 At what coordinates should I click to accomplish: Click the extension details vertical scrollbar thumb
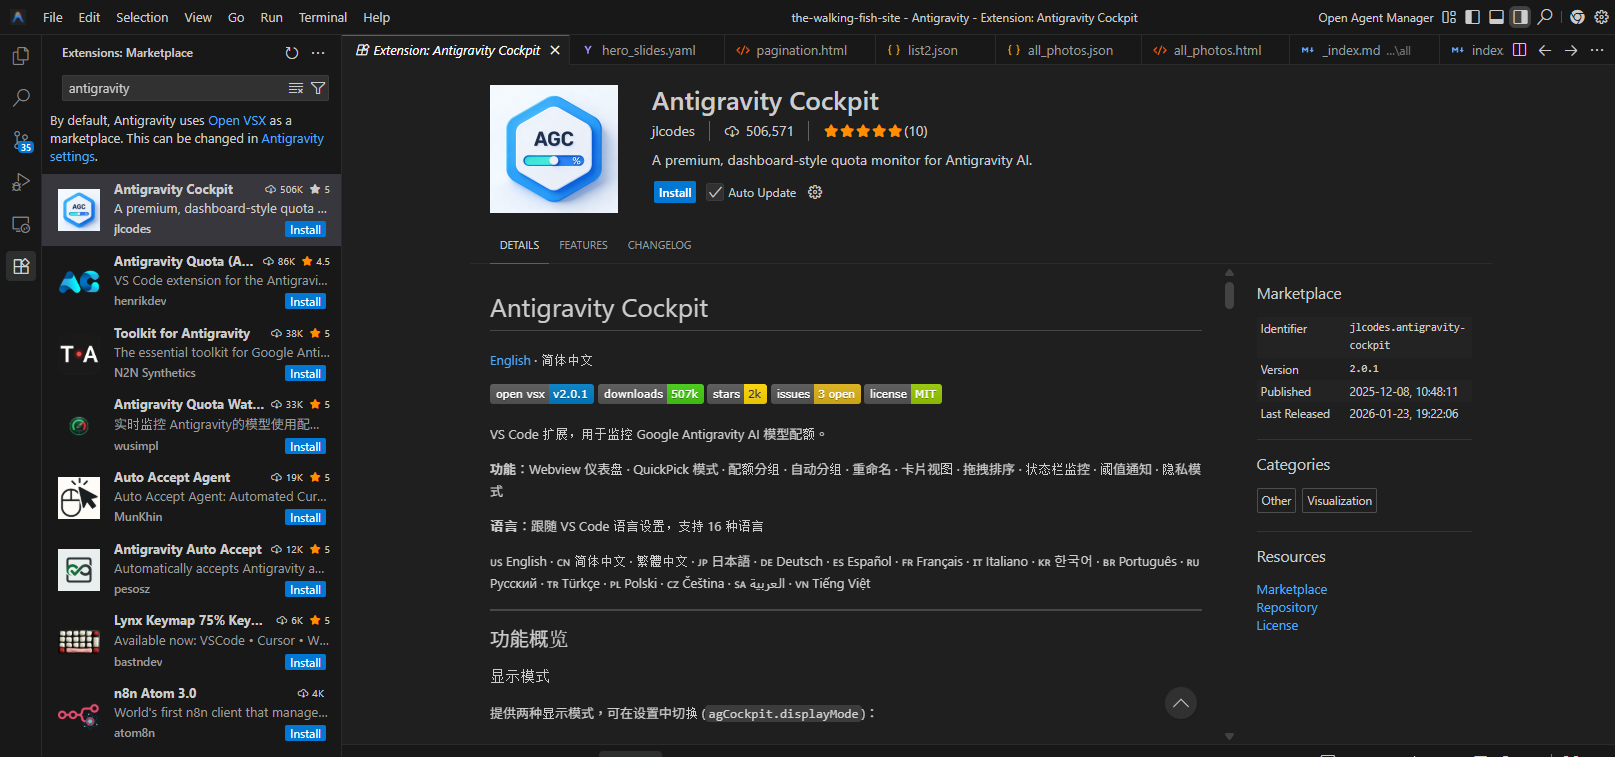pos(1229,295)
